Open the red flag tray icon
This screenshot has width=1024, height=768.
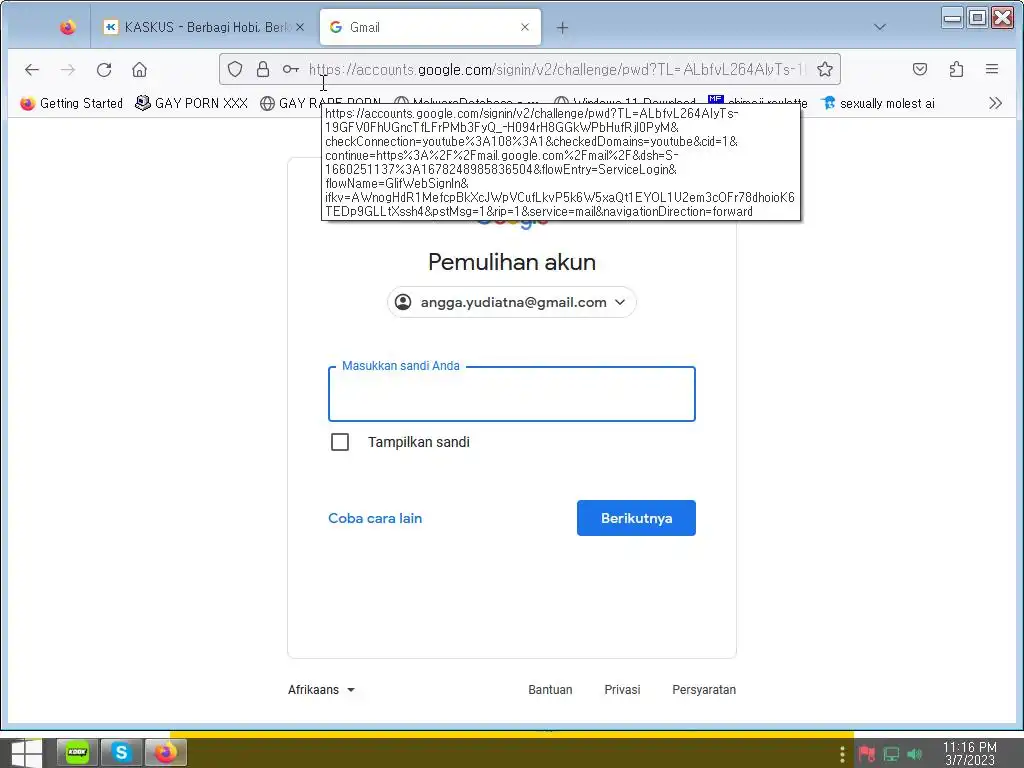tap(867, 754)
